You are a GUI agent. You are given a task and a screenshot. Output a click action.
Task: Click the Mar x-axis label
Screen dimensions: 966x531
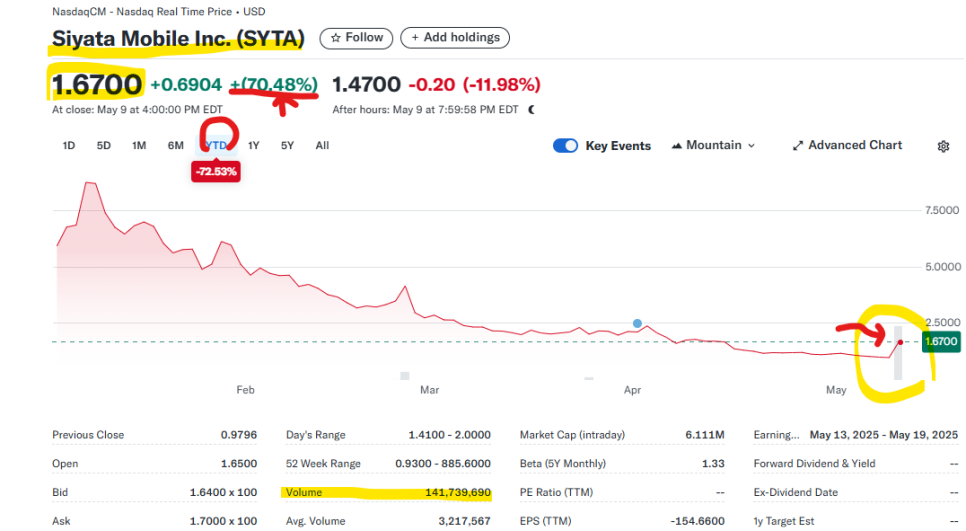pos(429,390)
